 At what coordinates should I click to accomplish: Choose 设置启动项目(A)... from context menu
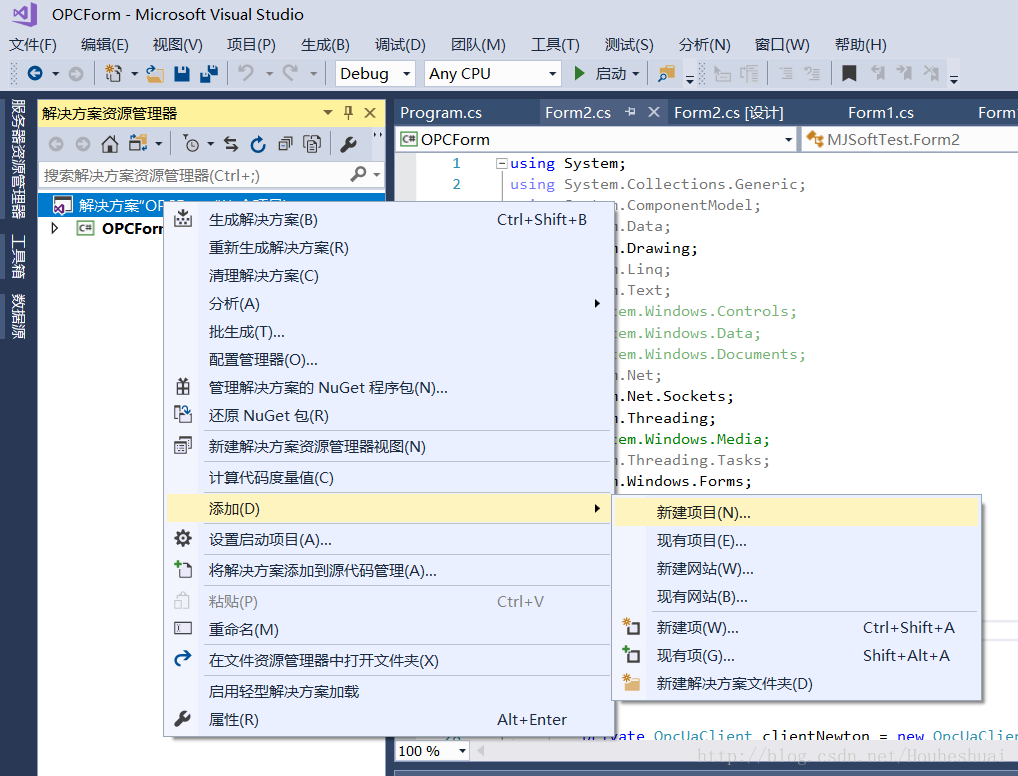pyautogui.click(x=388, y=540)
